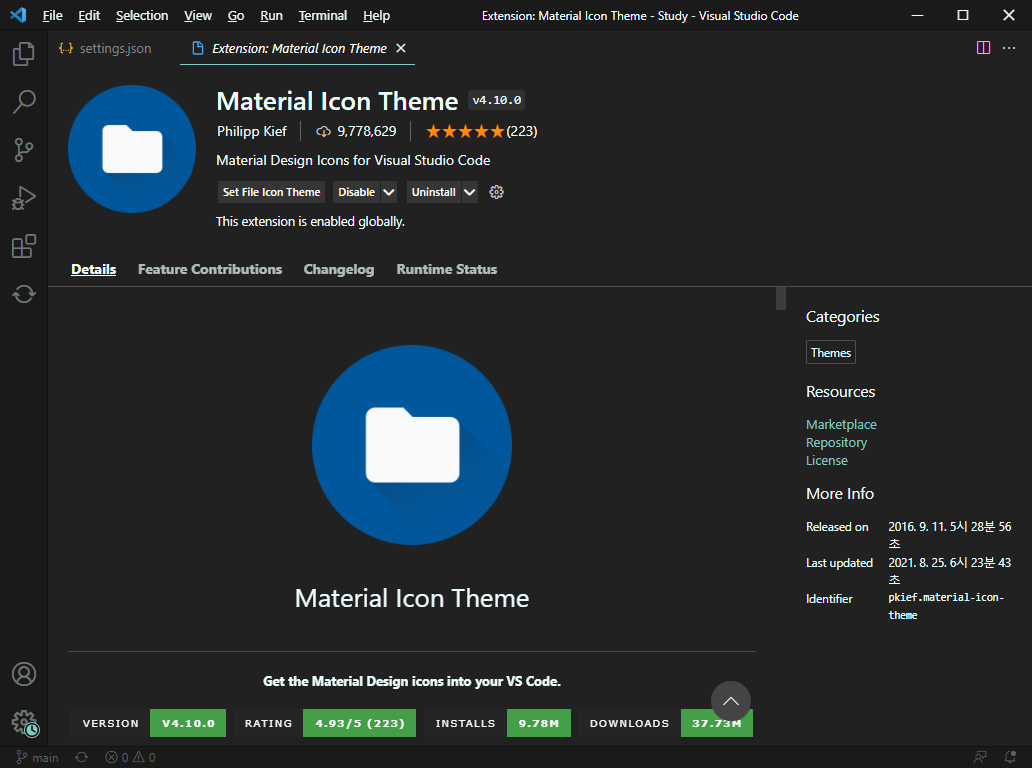This screenshot has width=1032, height=768.
Task: Click 'This extension is enabled globally.' text
Action: [x=310, y=222]
